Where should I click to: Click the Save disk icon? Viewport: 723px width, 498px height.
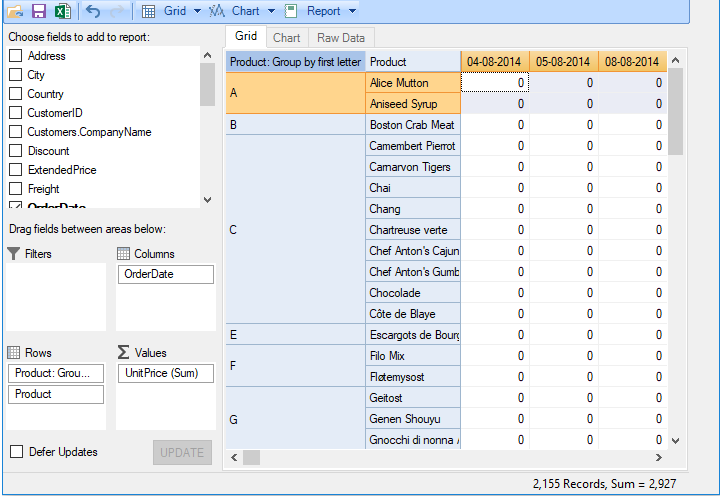click(x=39, y=11)
